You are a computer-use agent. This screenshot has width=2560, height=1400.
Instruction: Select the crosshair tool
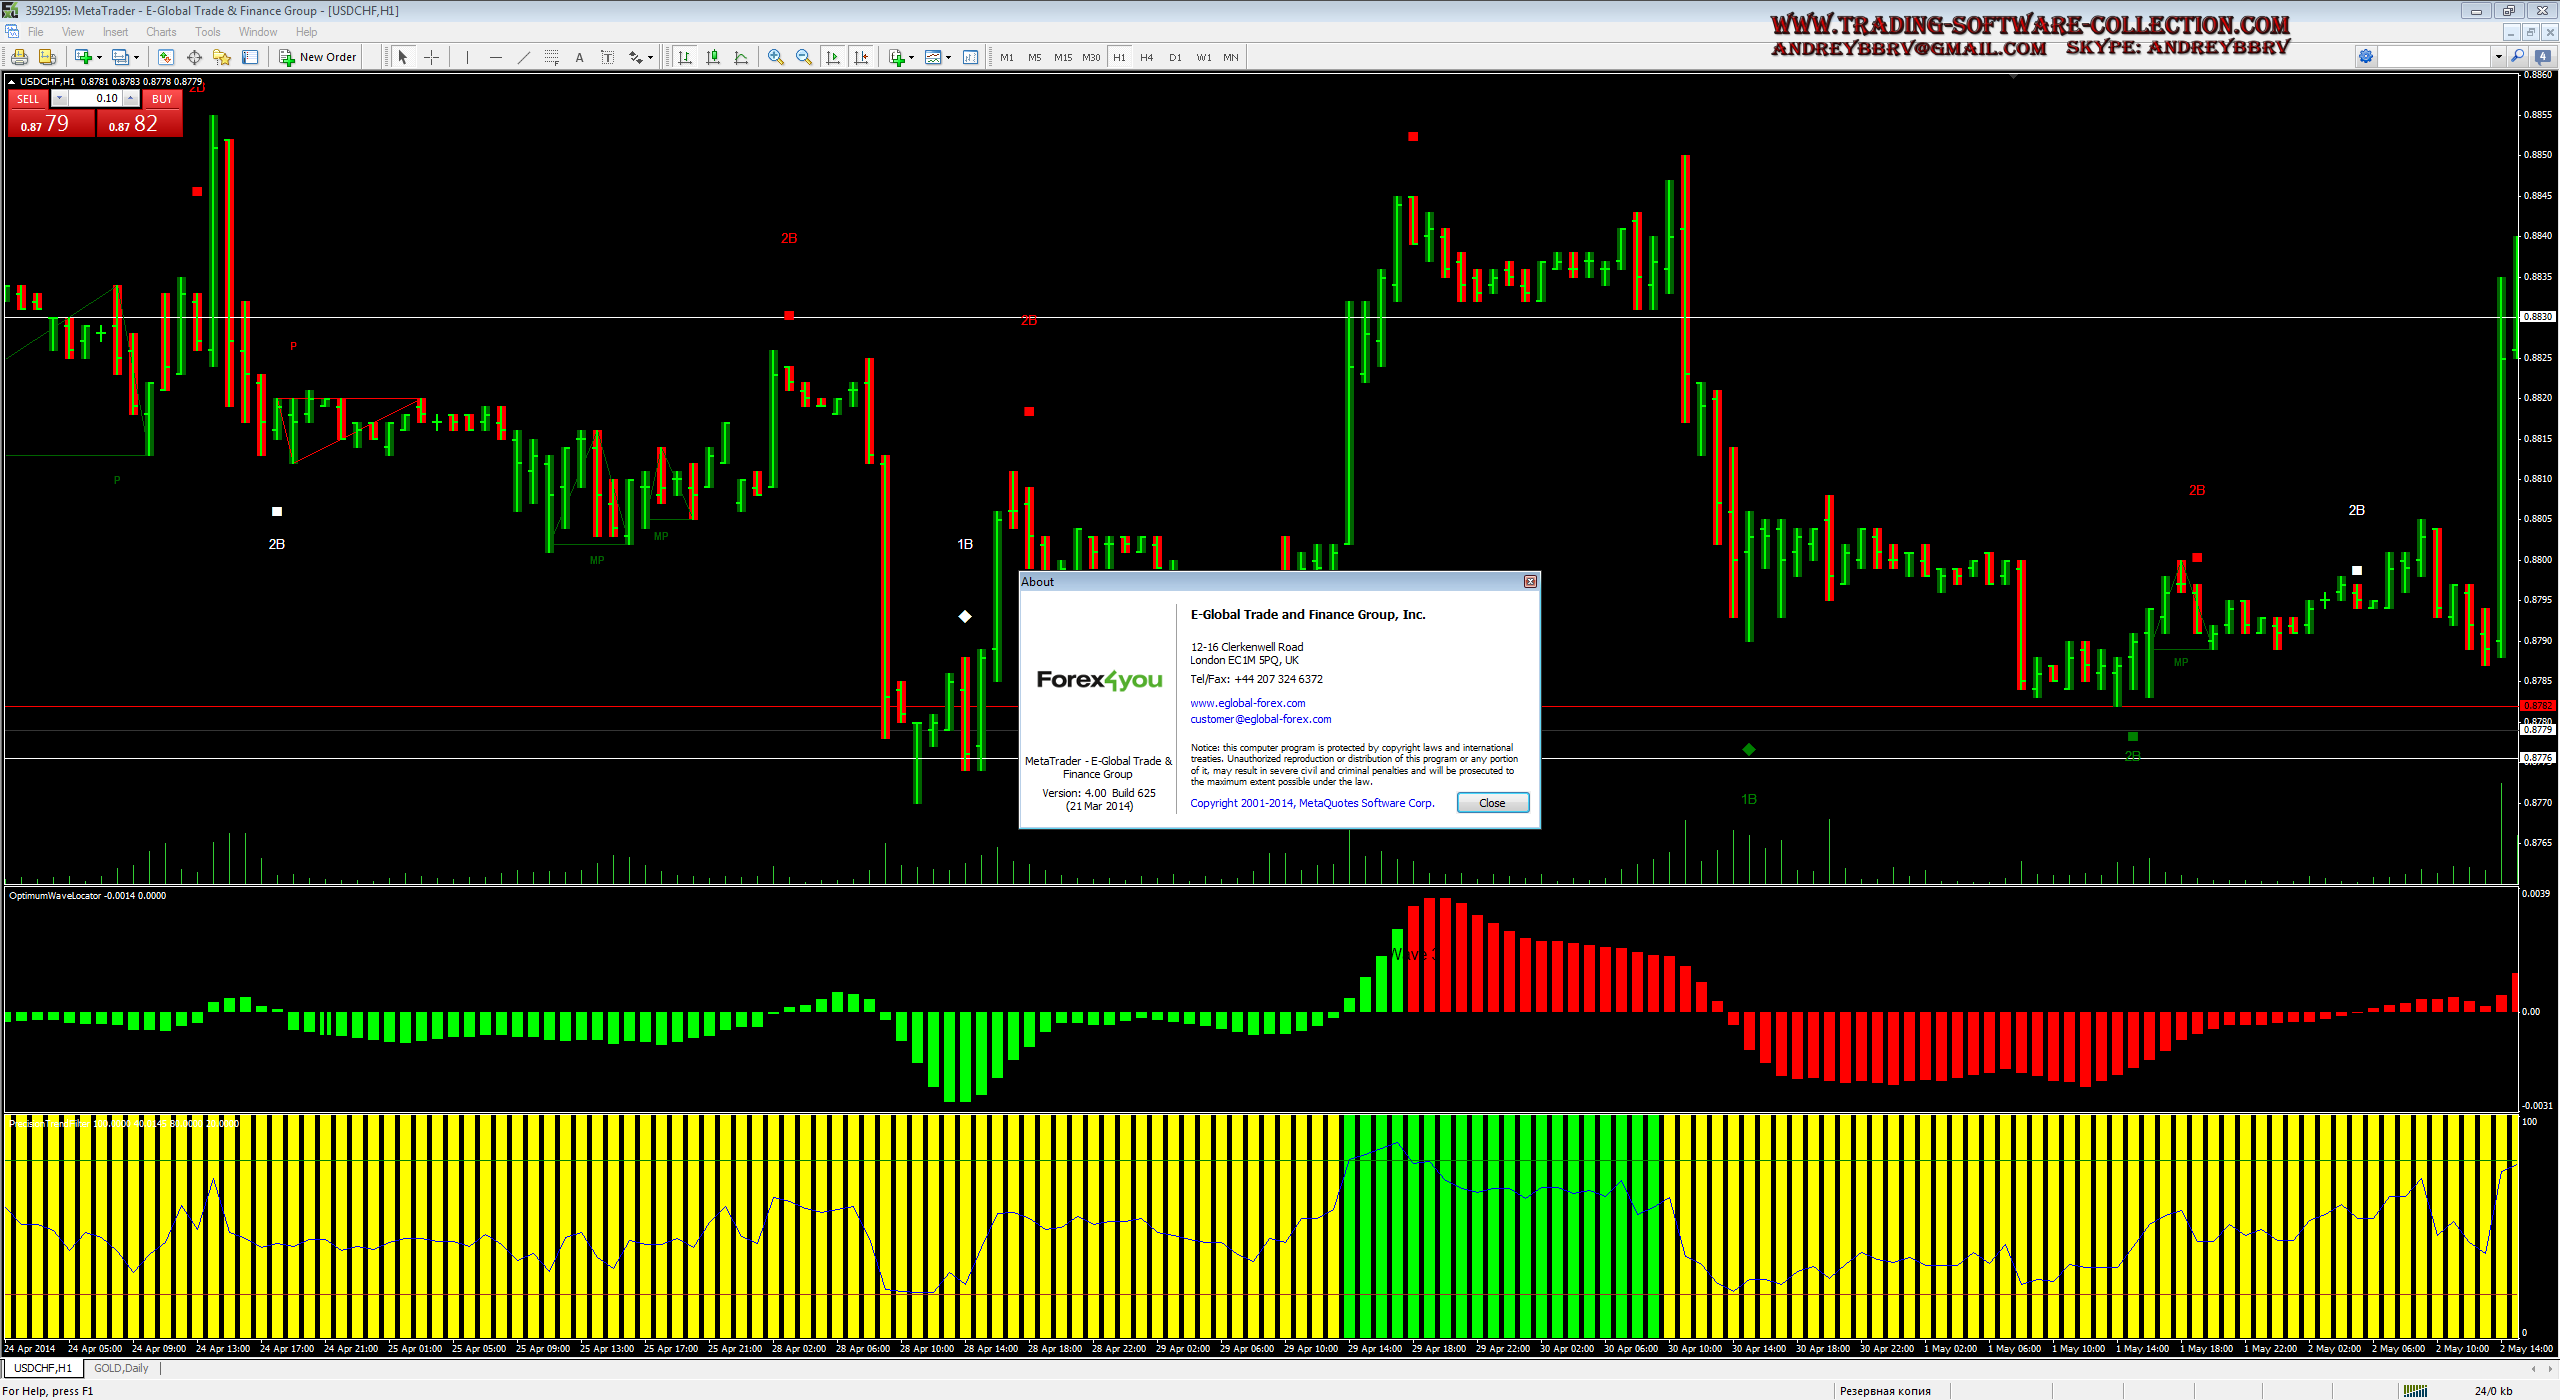click(x=432, y=57)
